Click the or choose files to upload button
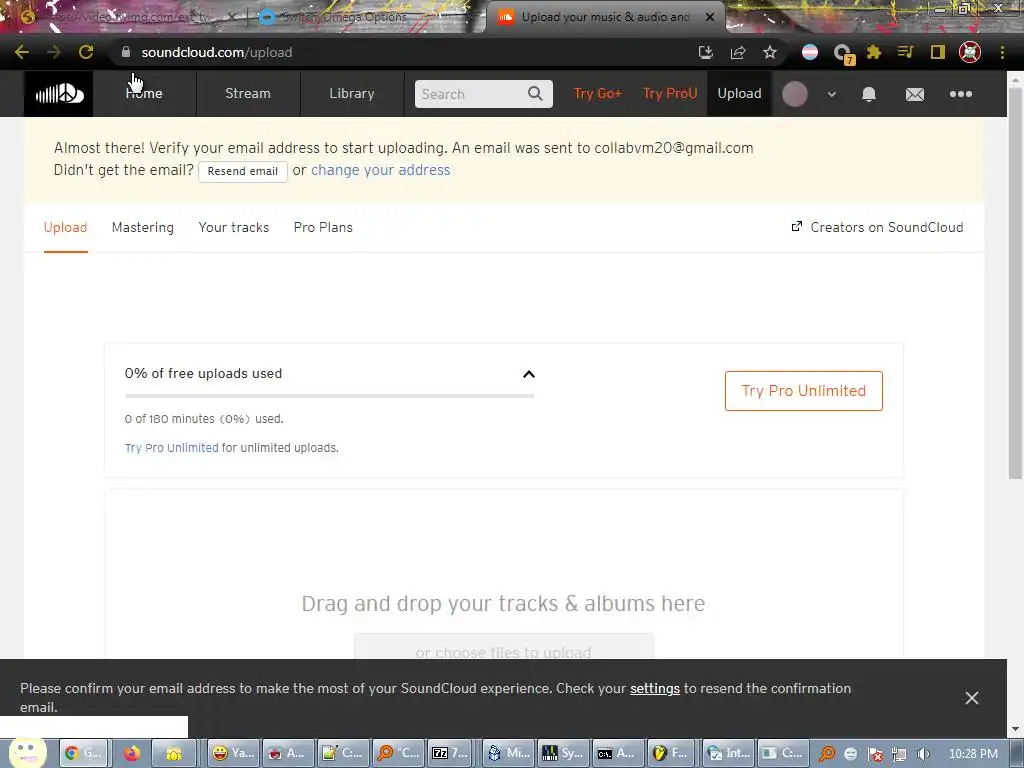 pos(504,647)
